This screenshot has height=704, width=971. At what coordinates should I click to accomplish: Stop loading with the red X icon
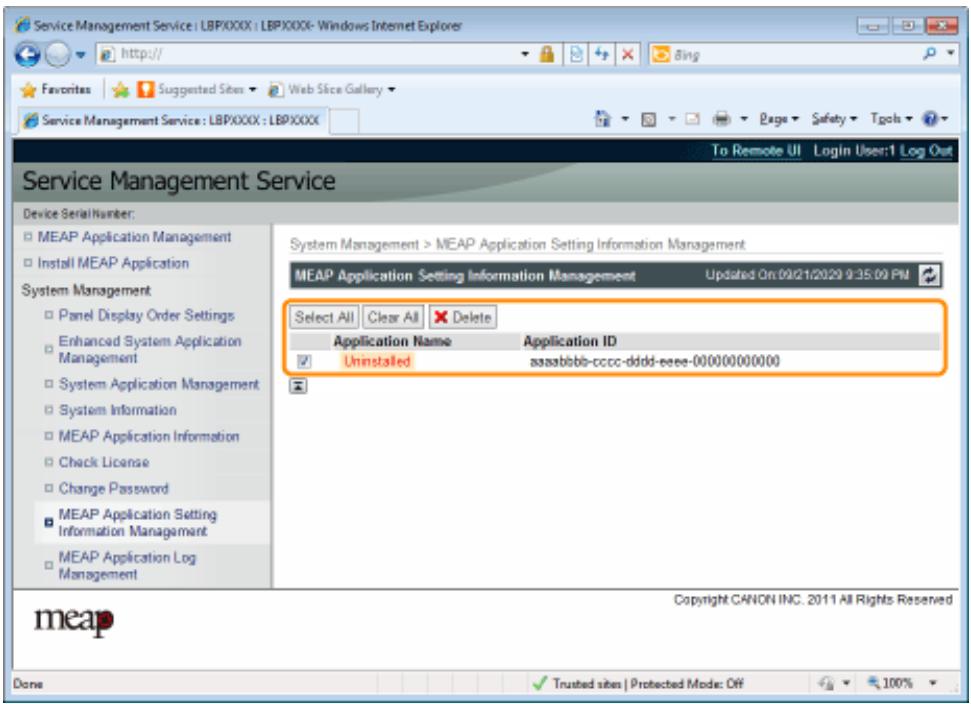tap(627, 54)
